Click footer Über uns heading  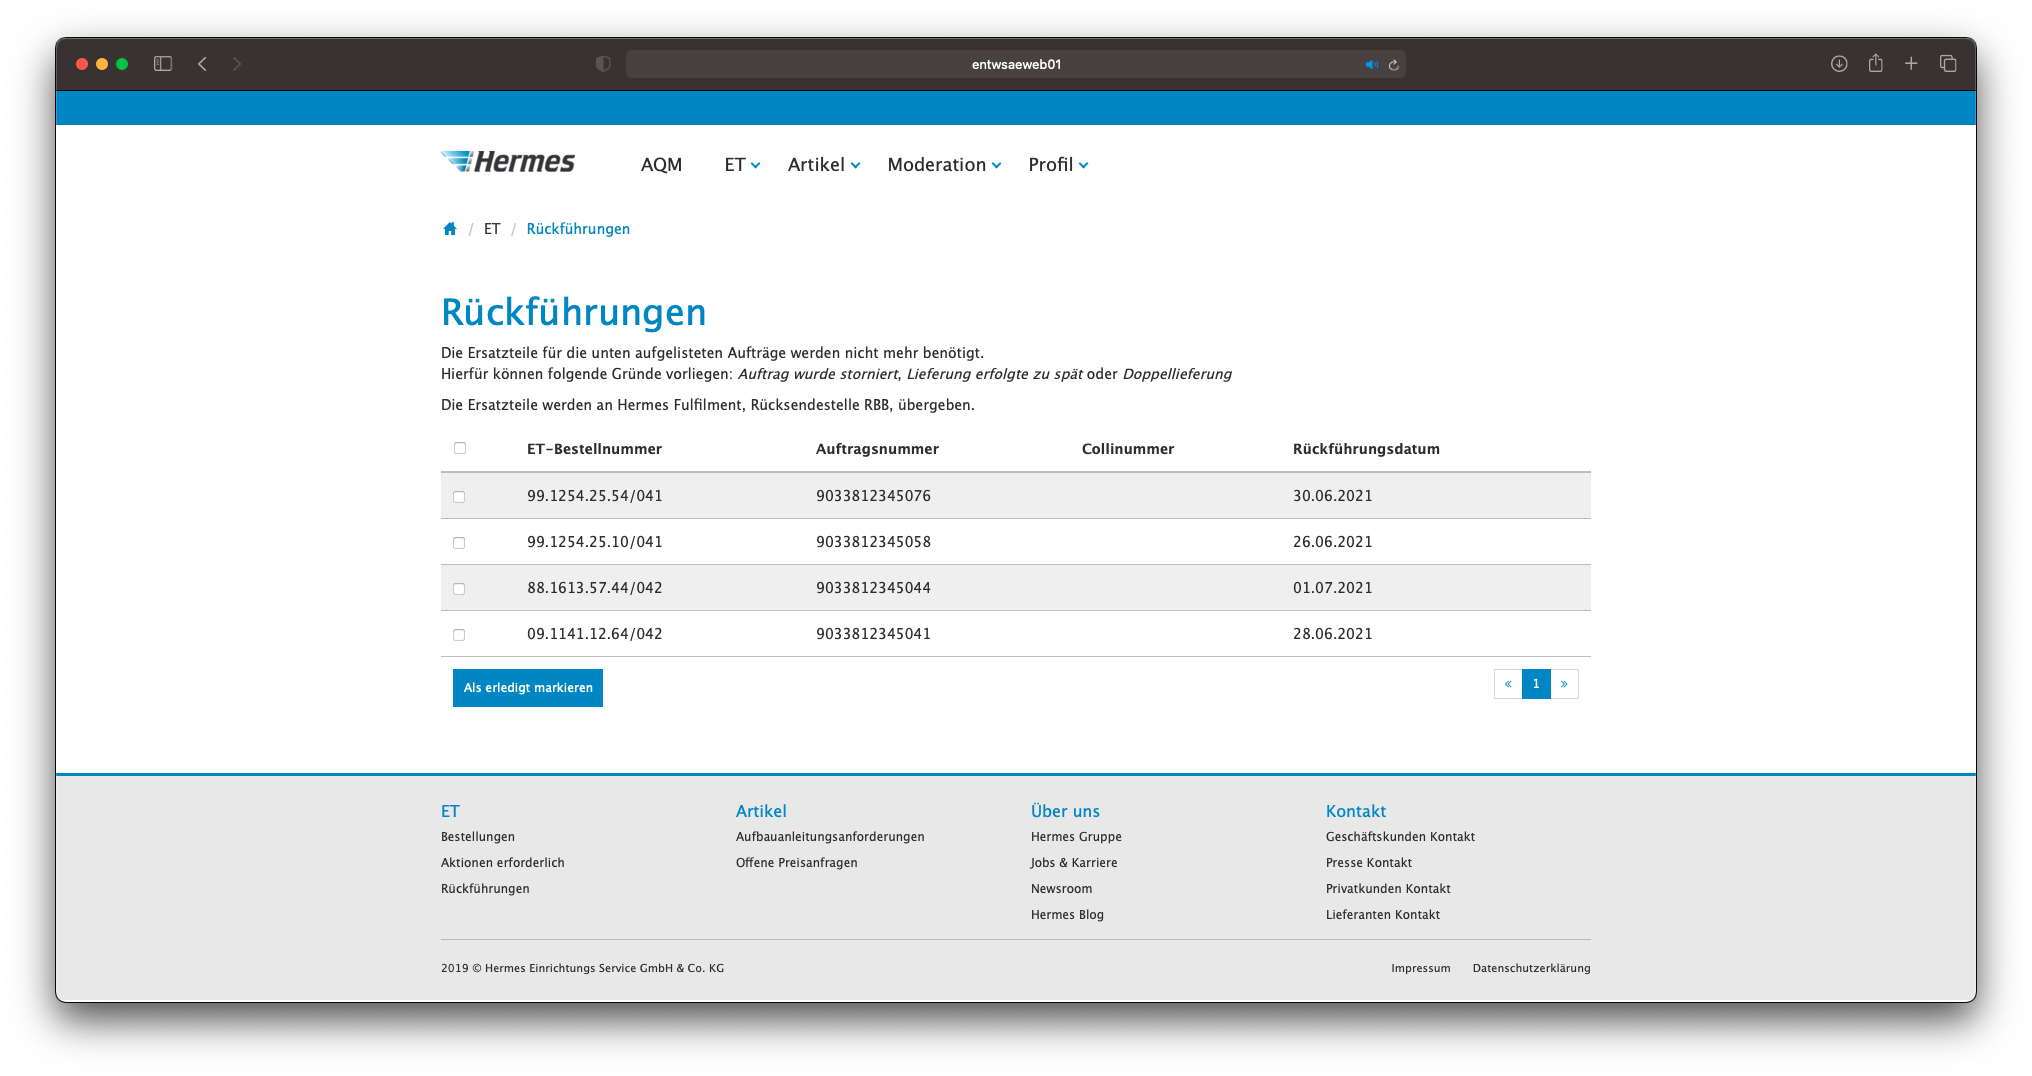(x=1065, y=811)
